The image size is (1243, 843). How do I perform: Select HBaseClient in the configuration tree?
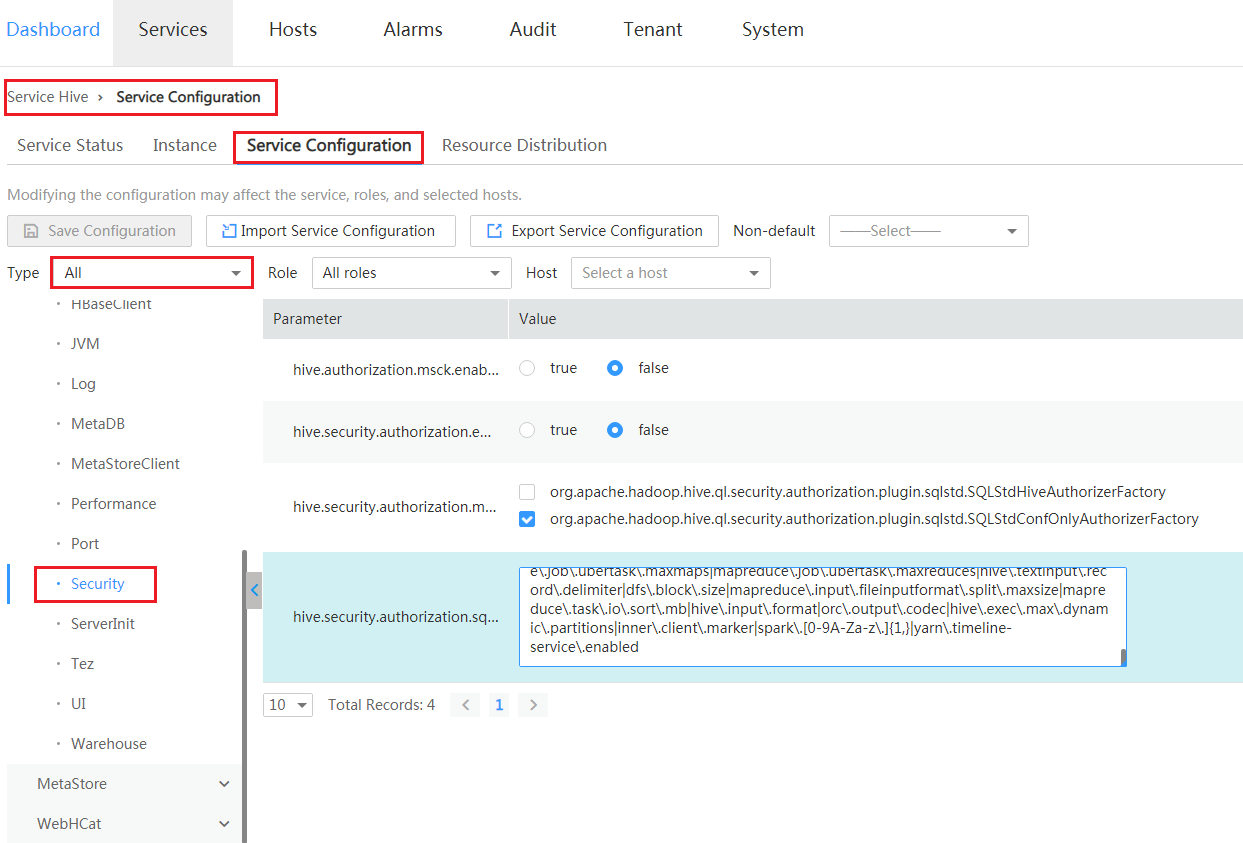pyautogui.click(x=111, y=304)
